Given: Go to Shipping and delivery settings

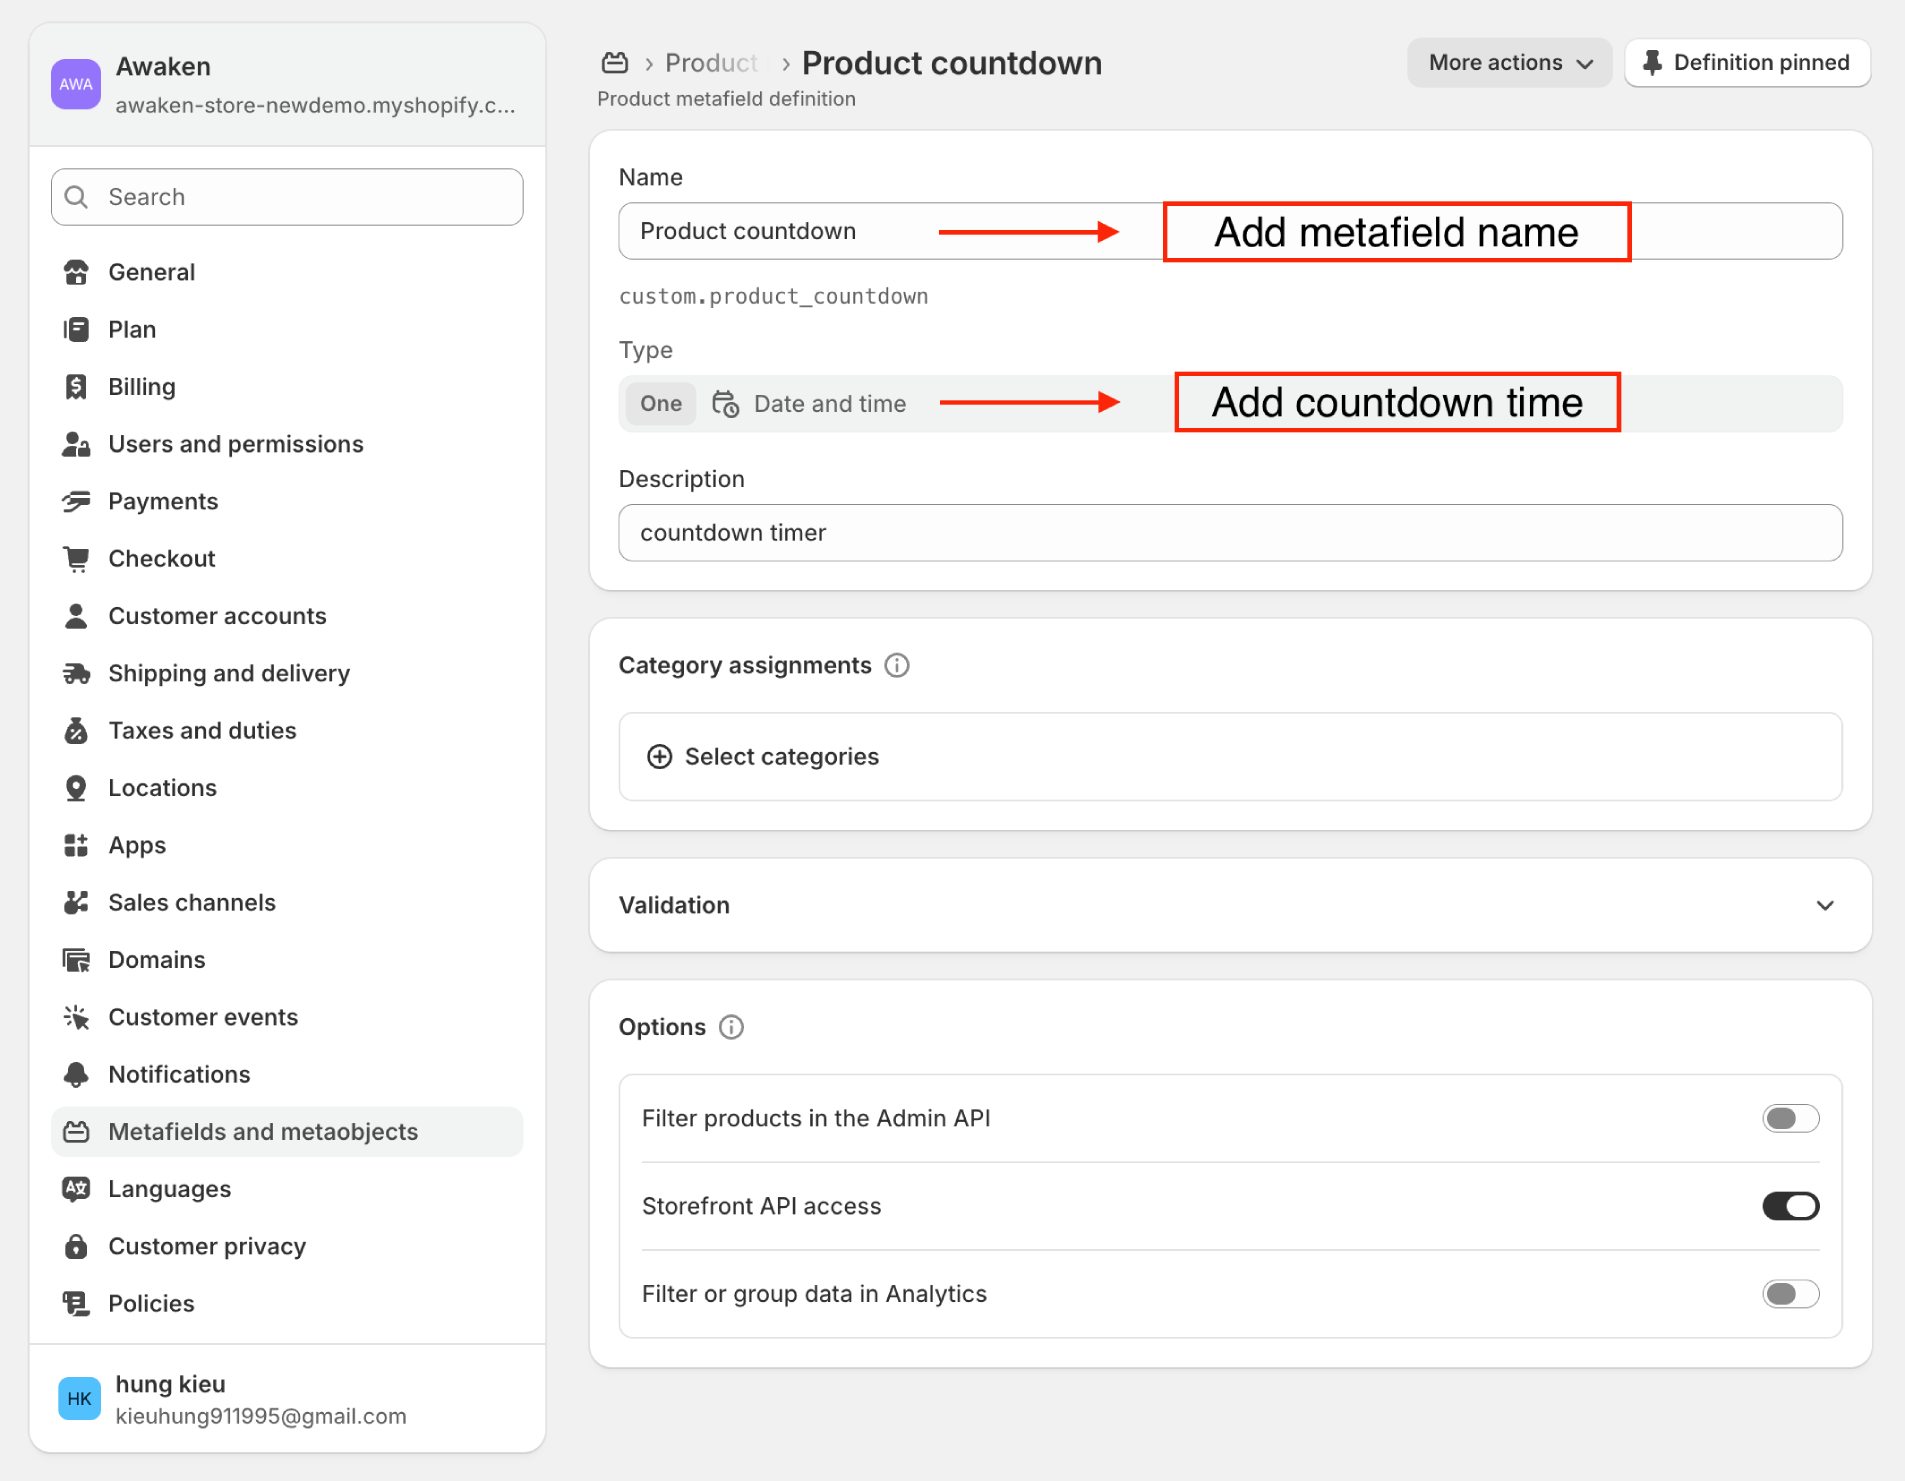Looking at the screenshot, I should pos(287,673).
